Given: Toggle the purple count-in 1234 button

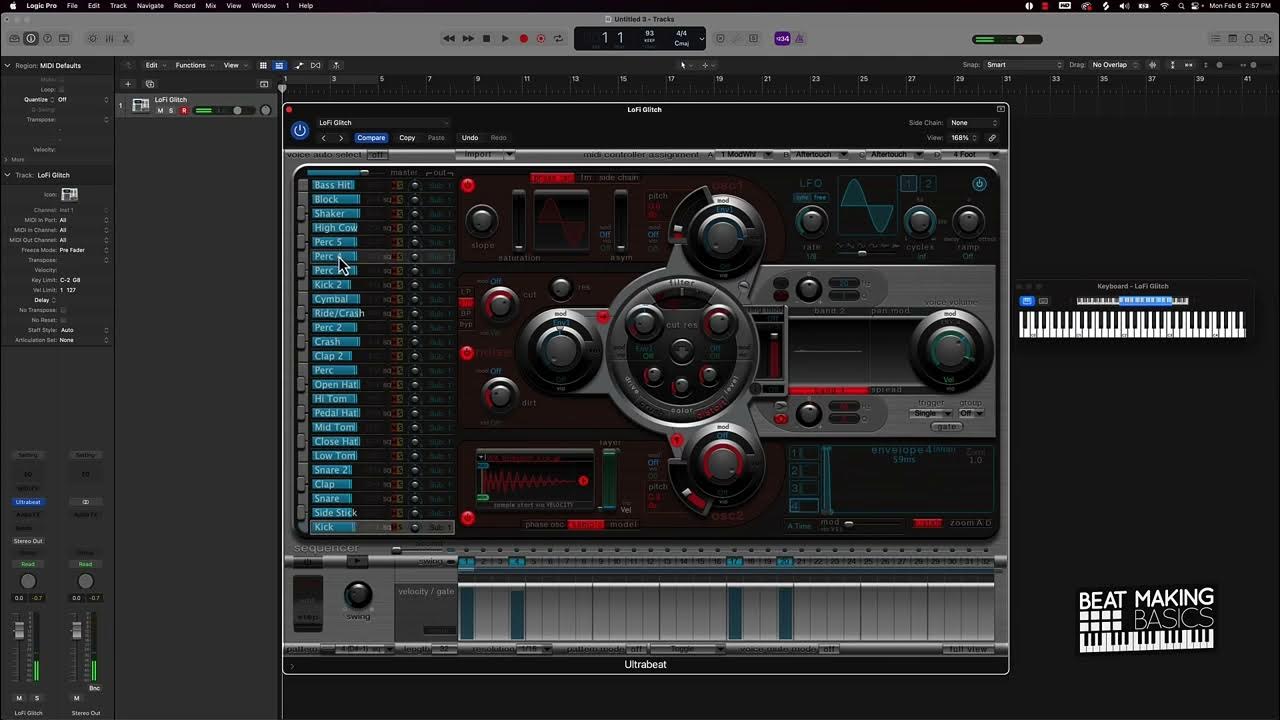Looking at the screenshot, I should pos(782,39).
